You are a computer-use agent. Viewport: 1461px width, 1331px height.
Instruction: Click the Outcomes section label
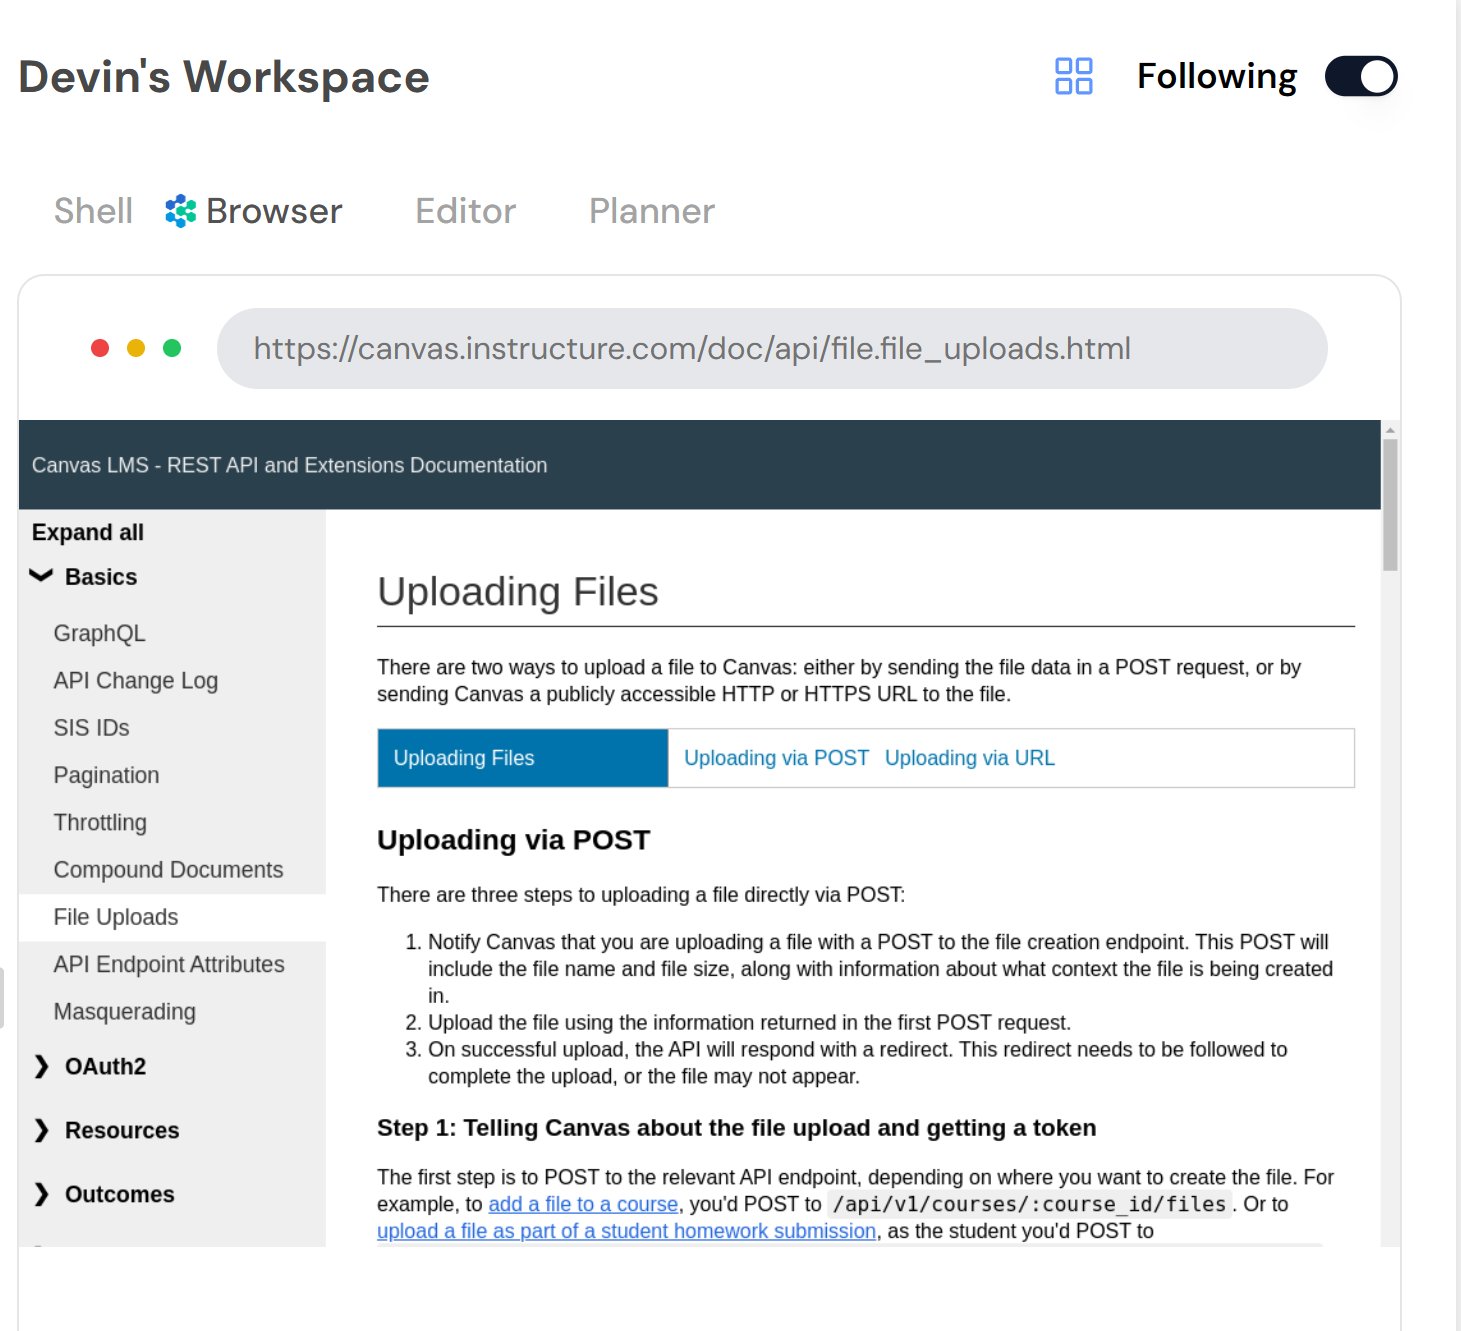(119, 1195)
